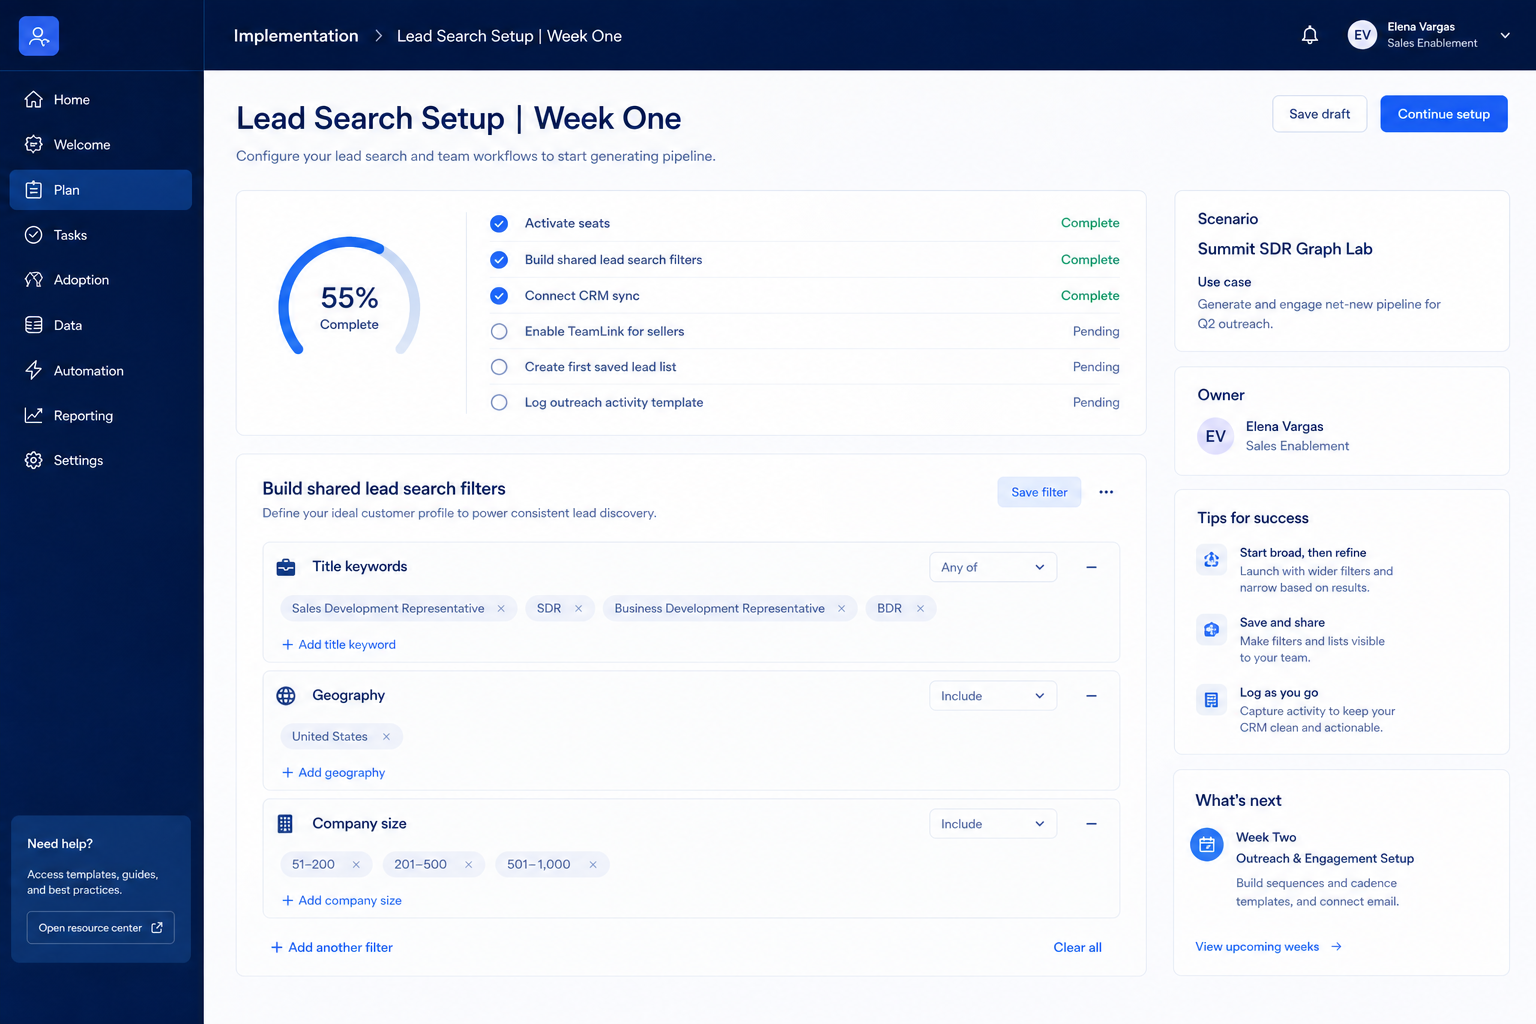Image resolution: width=1536 pixels, height=1024 pixels.
Task: Click the Log as you go icon
Action: 1211,699
